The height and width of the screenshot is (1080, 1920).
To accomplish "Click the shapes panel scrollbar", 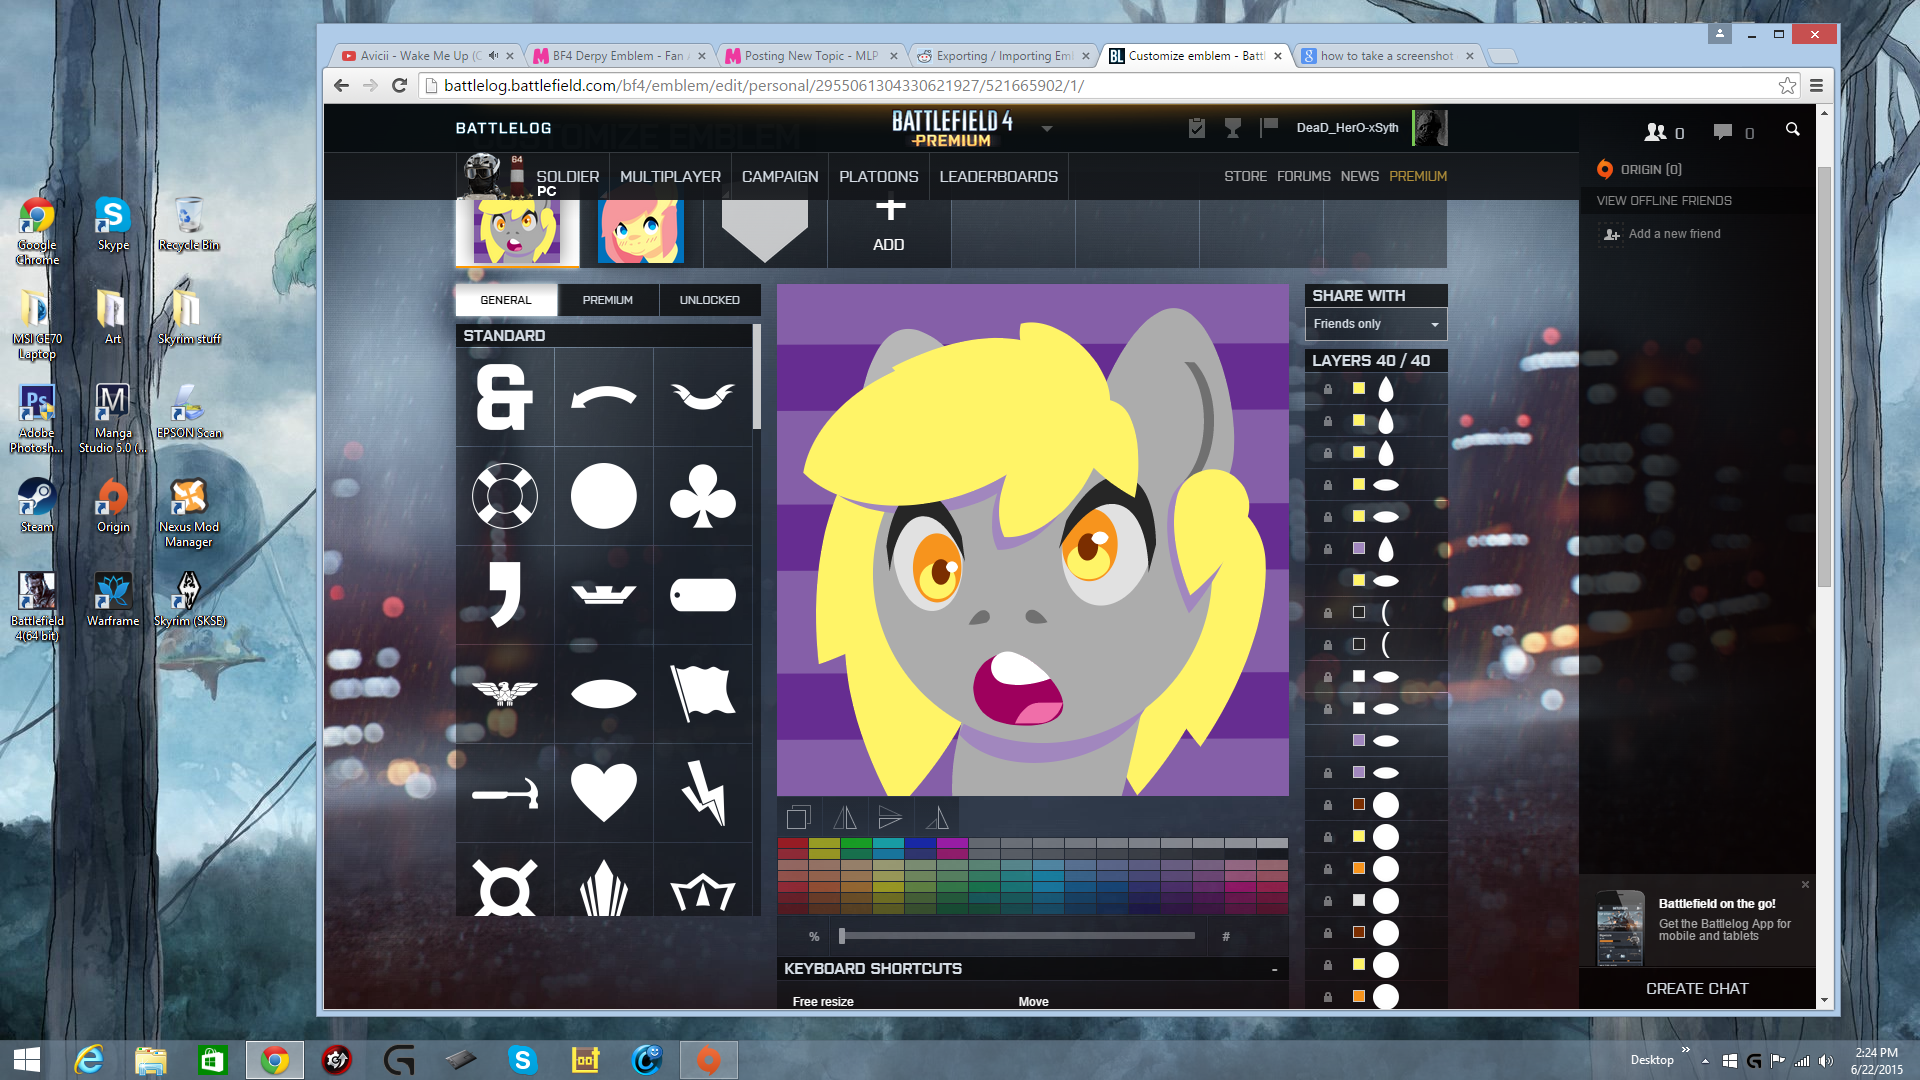I will click(757, 377).
